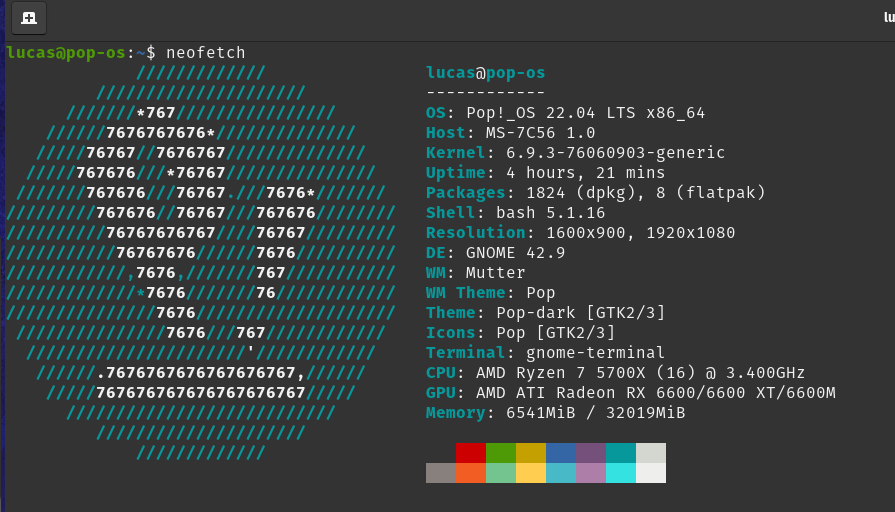Click the pink-mauve color block in bottom row
The image size is (895, 512).
pos(591,473)
